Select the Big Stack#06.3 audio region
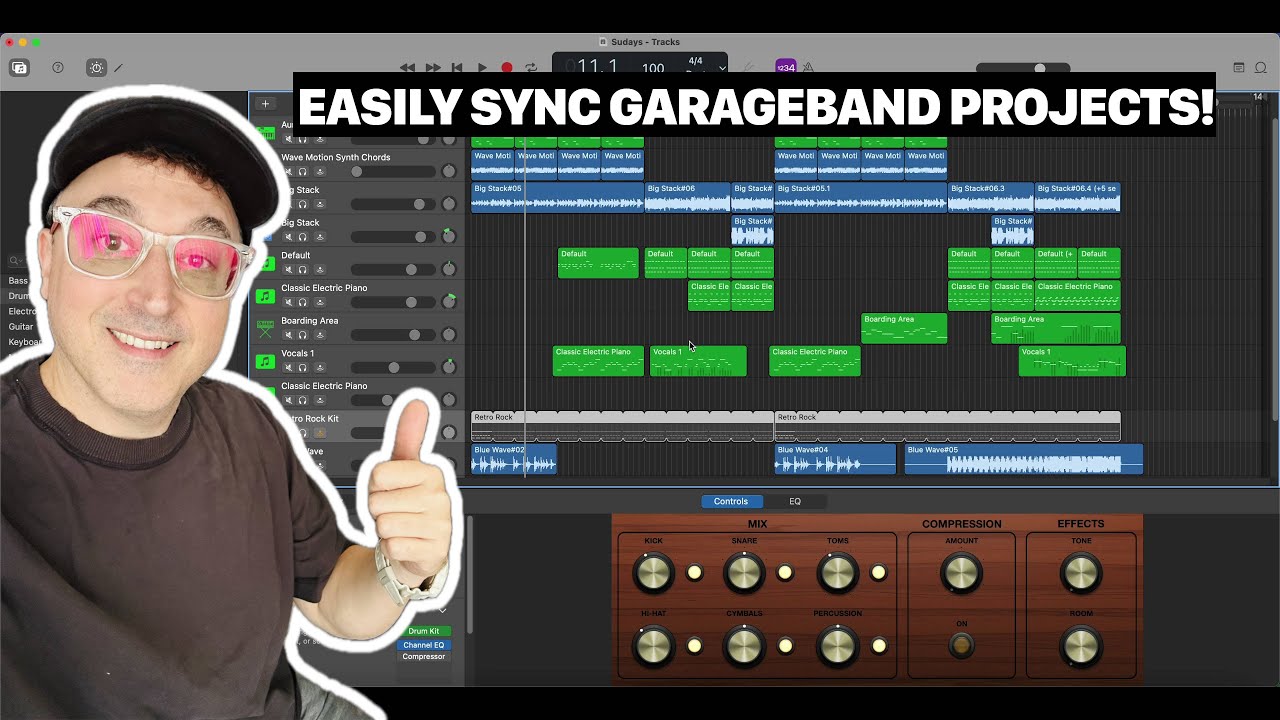The width and height of the screenshot is (1280, 720). coord(990,197)
